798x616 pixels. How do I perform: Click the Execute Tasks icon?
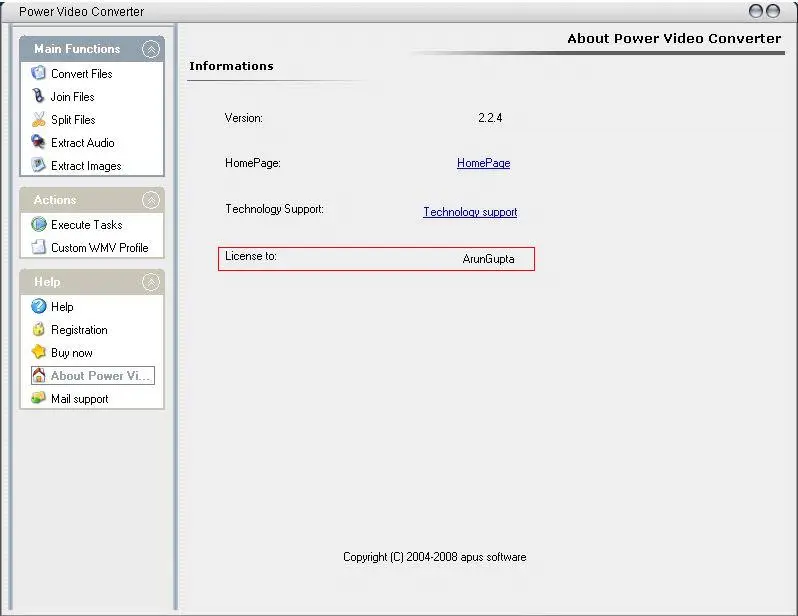(x=39, y=224)
